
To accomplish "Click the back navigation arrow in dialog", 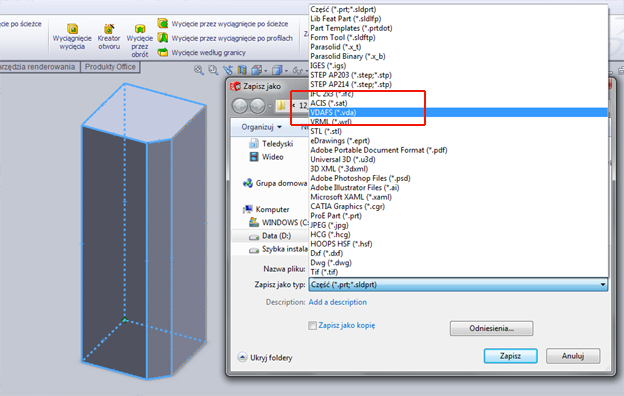I will (x=240, y=106).
